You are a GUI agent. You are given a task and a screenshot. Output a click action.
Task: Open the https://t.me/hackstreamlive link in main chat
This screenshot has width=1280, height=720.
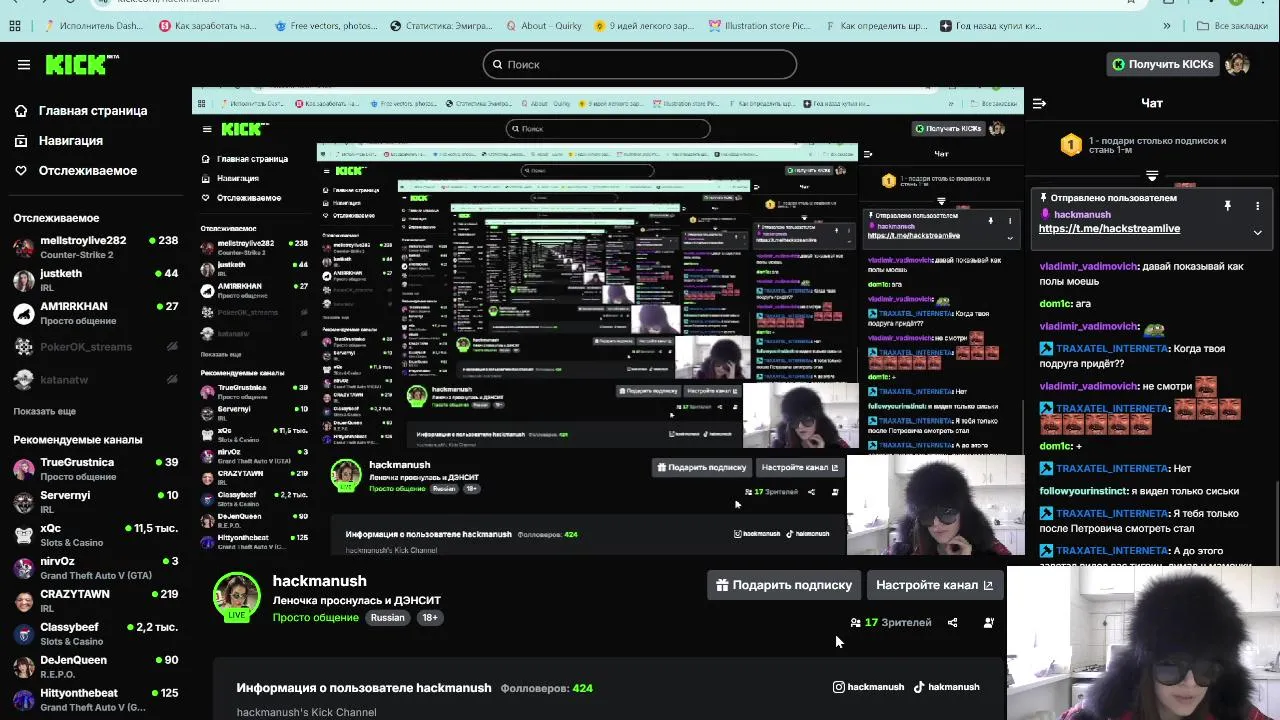point(1109,229)
